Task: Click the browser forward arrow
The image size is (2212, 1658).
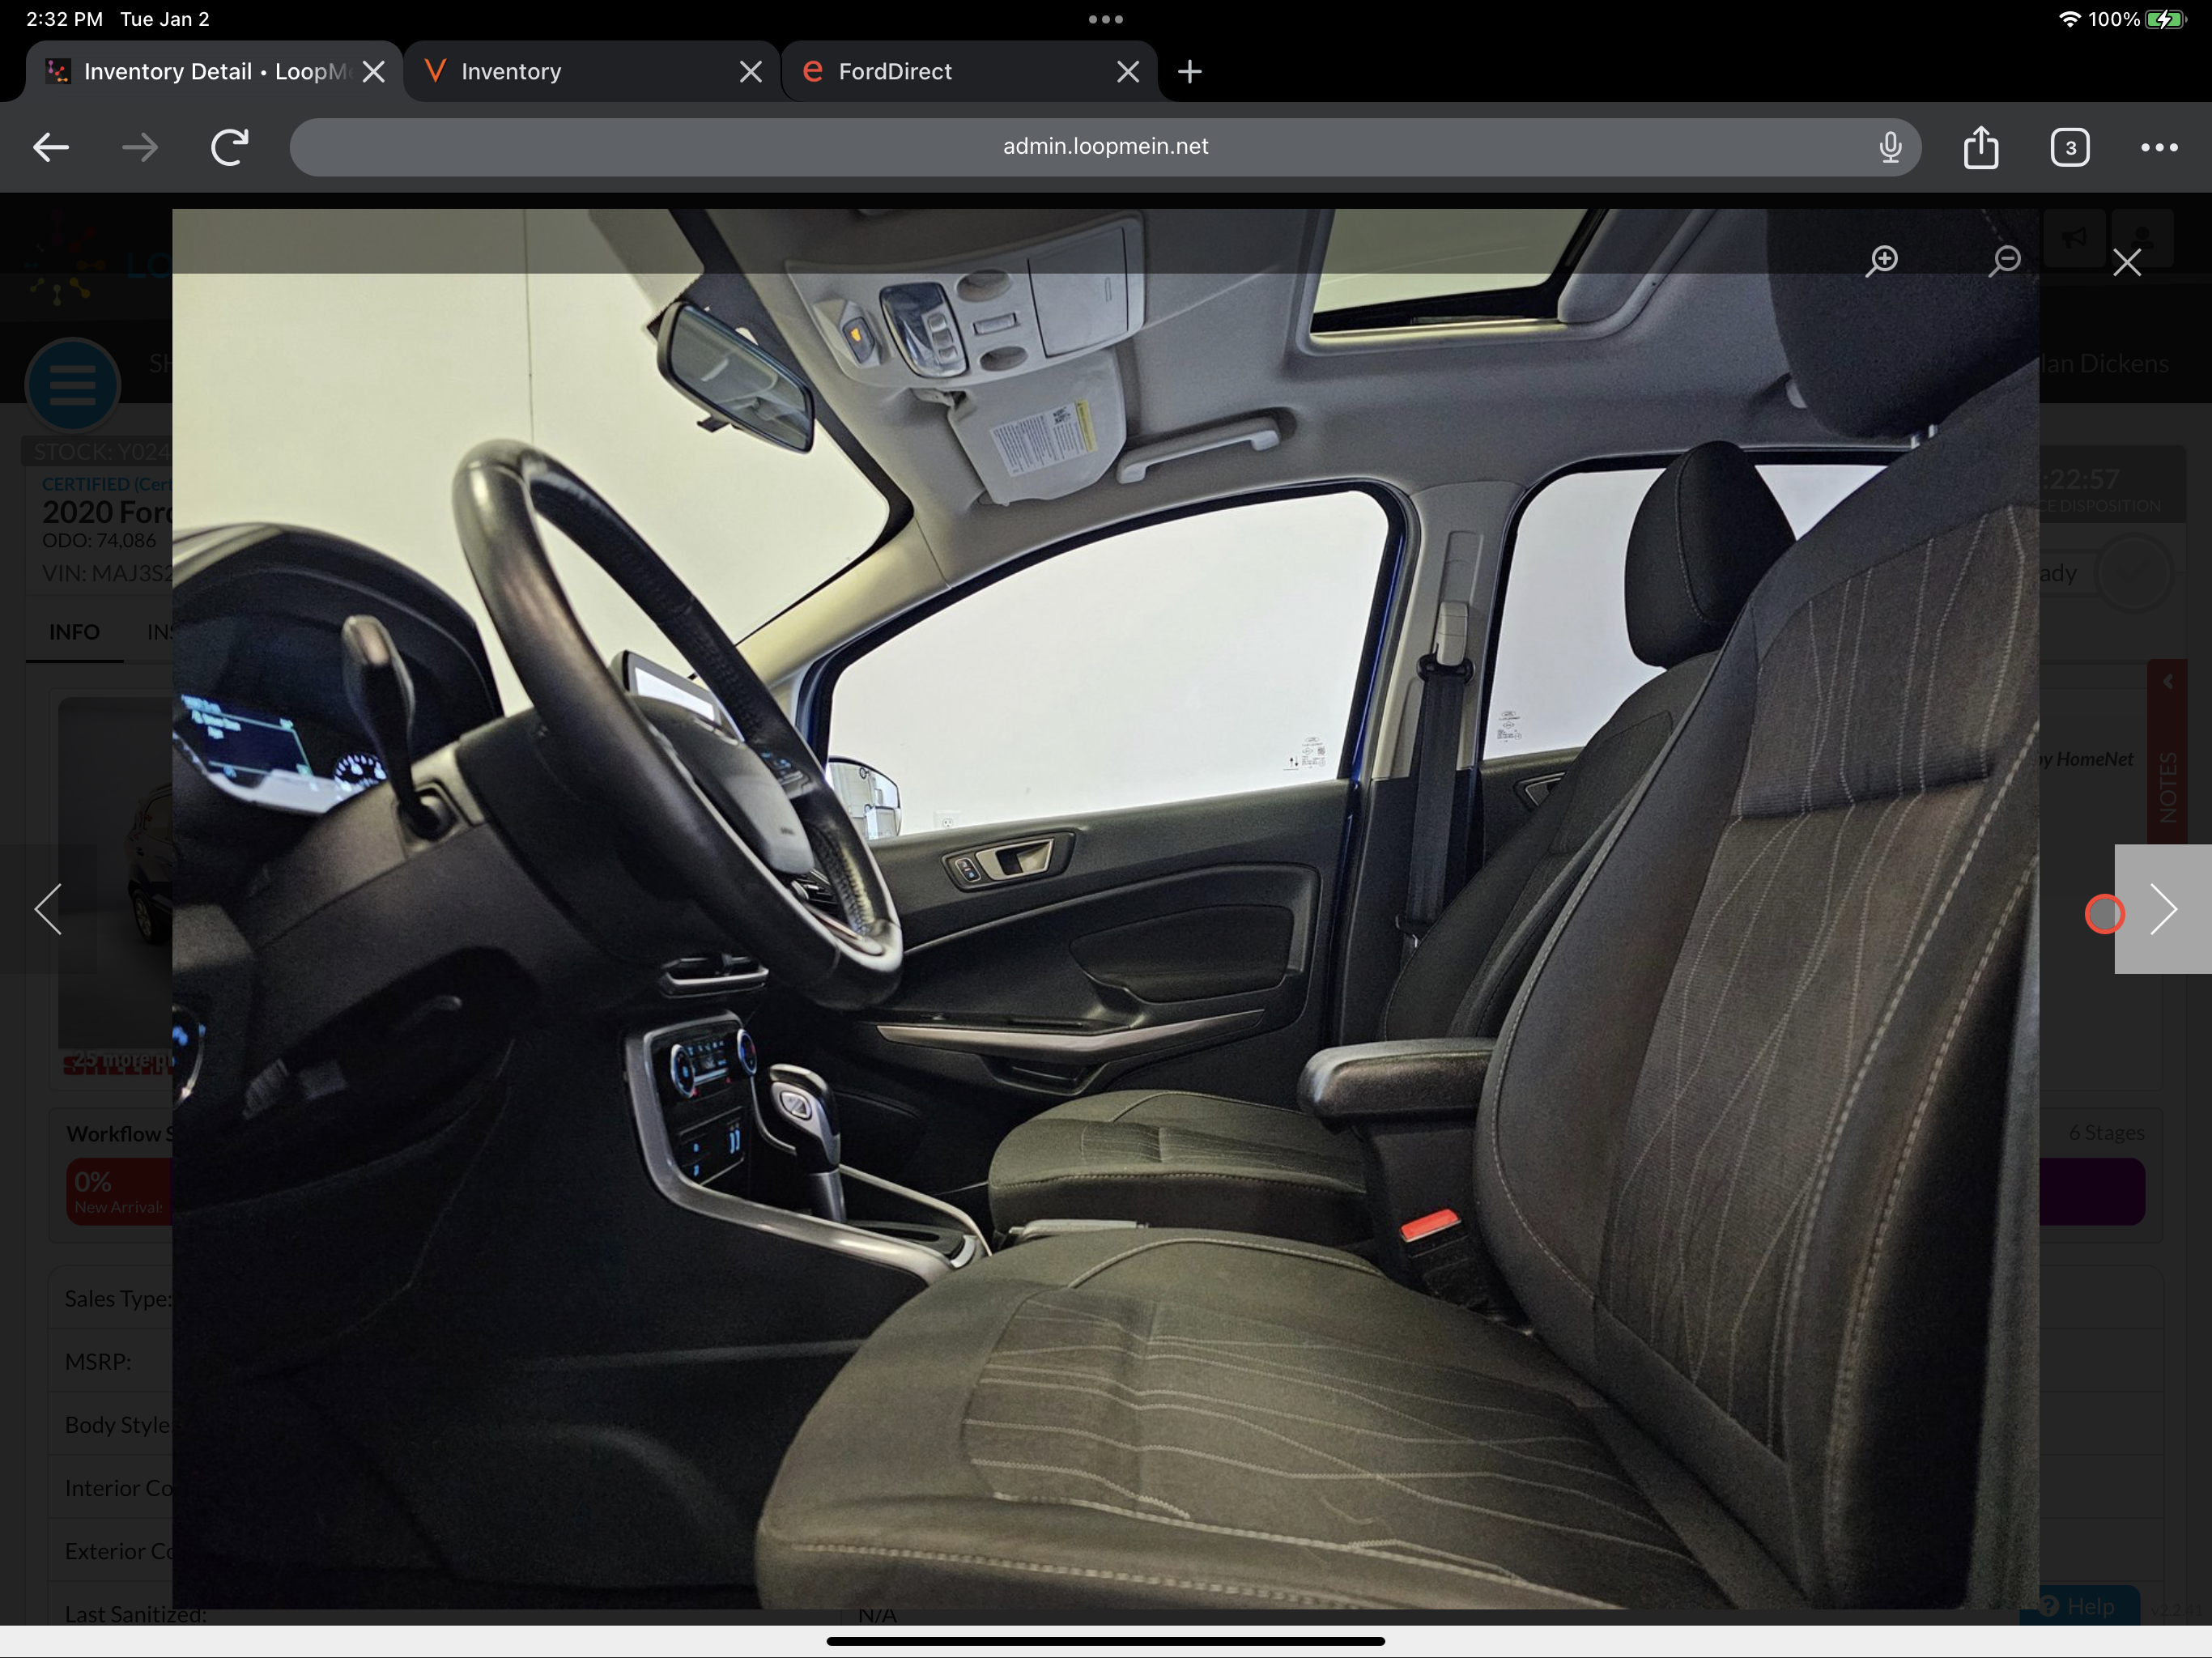Action: pyautogui.click(x=140, y=148)
